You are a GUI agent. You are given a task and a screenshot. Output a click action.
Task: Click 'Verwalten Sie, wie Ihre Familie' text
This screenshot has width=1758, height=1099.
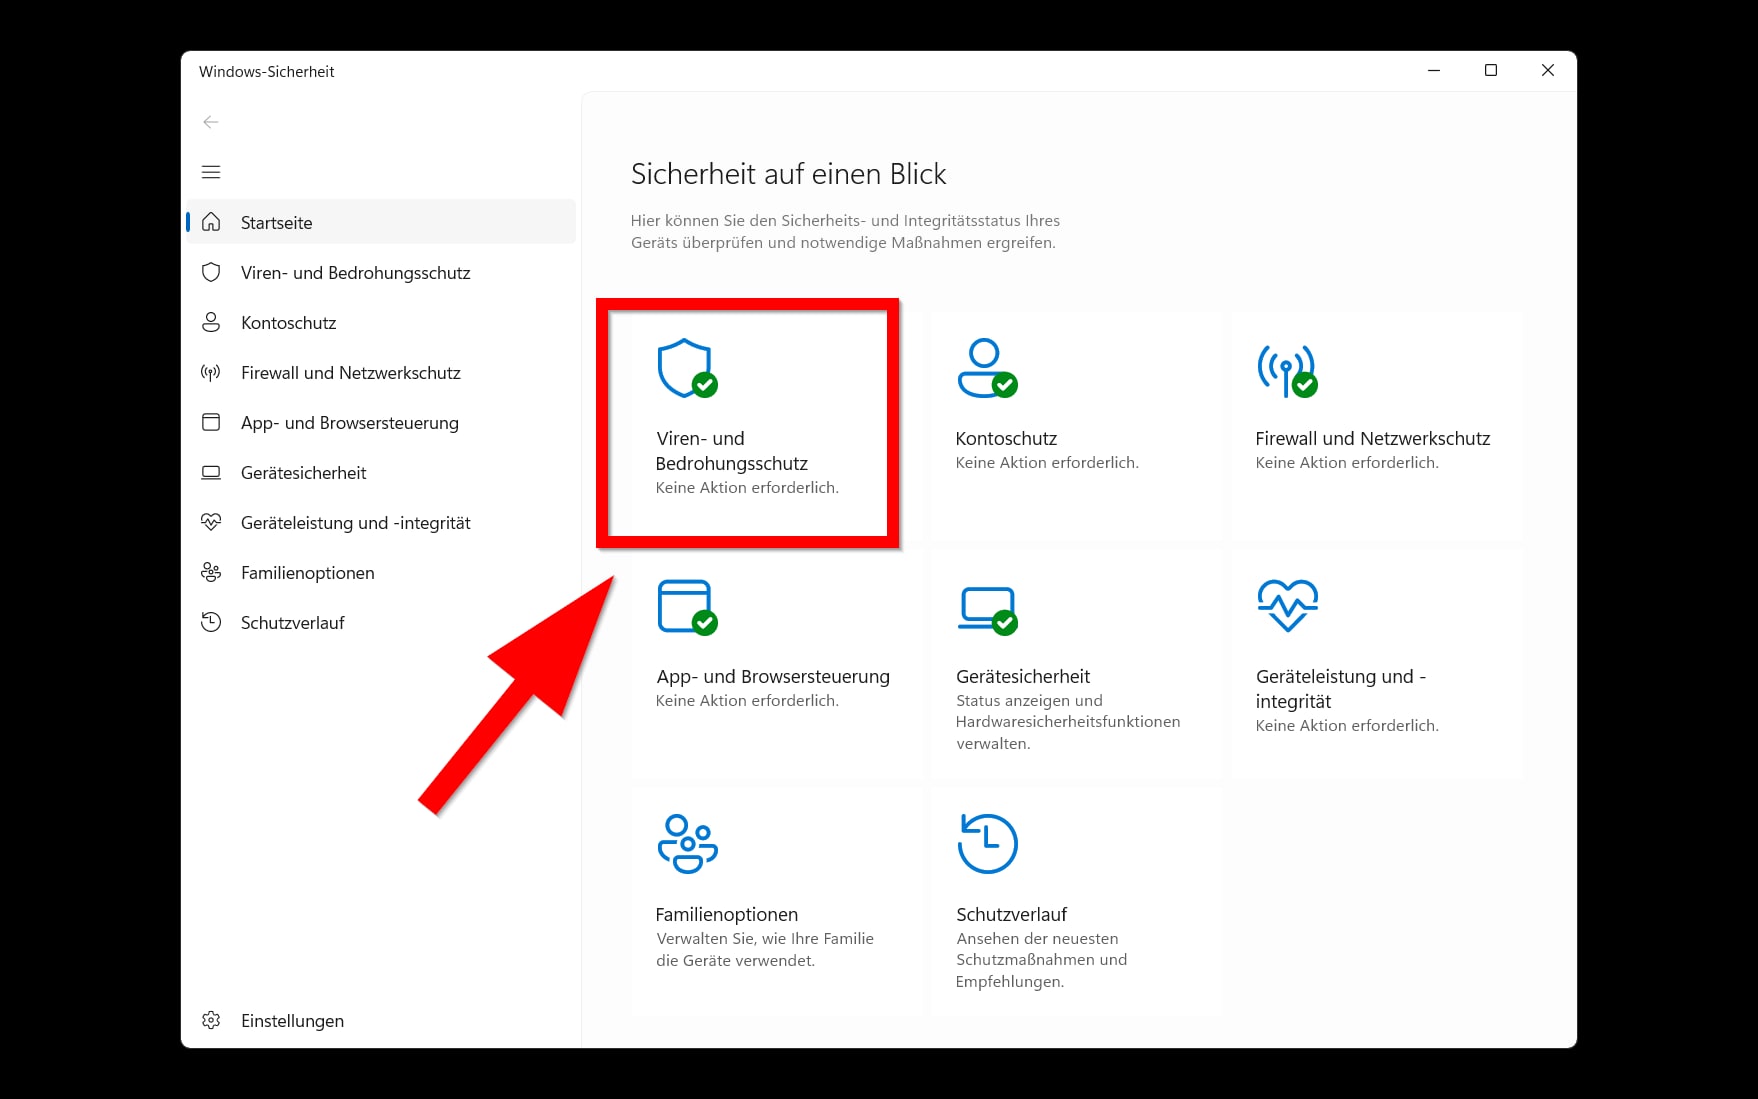point(765,938)
